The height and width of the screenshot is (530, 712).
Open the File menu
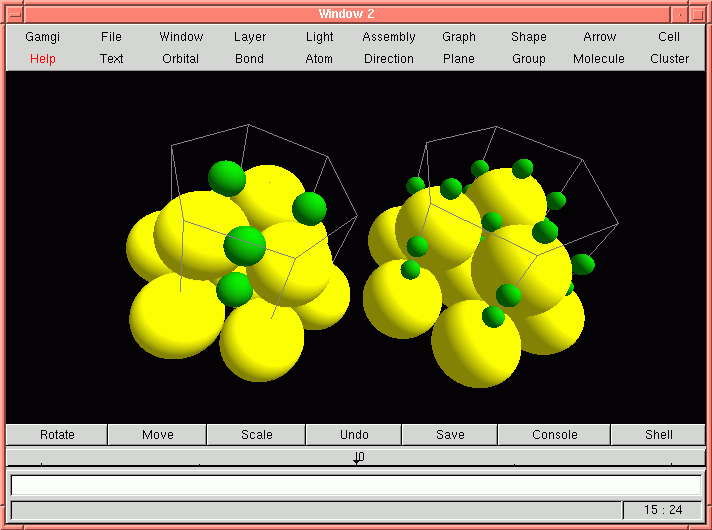click(111, 37)
